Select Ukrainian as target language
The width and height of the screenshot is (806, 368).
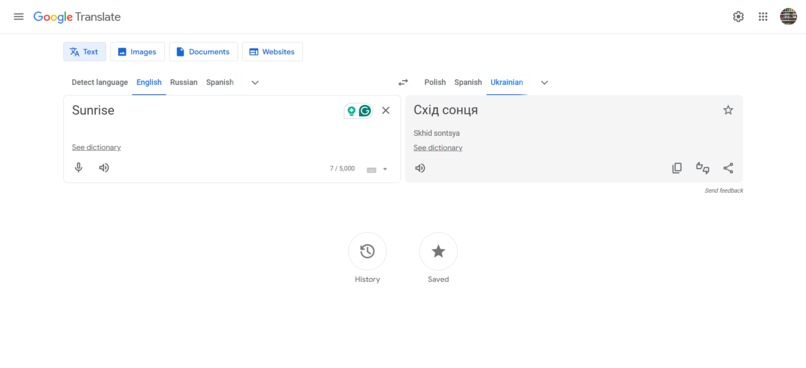tap(507, 82)
